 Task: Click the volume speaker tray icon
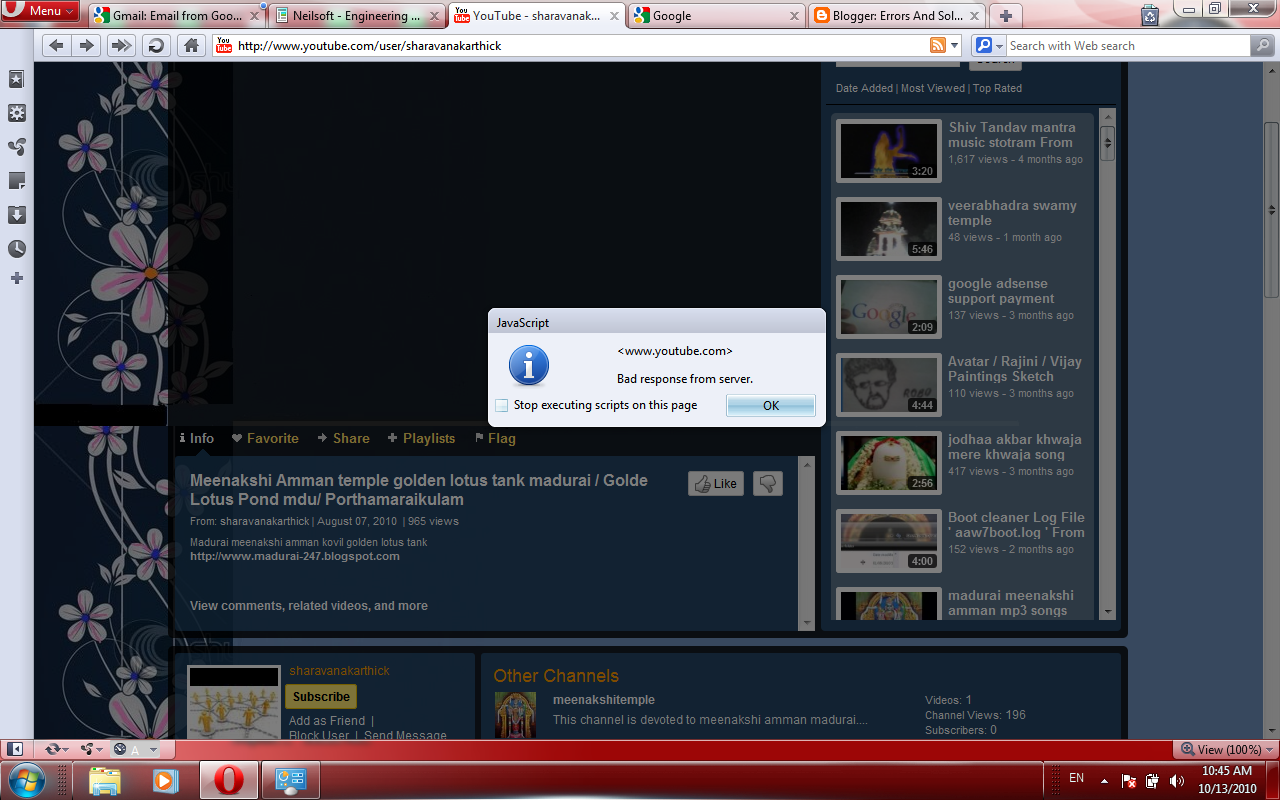[1176, 780]
